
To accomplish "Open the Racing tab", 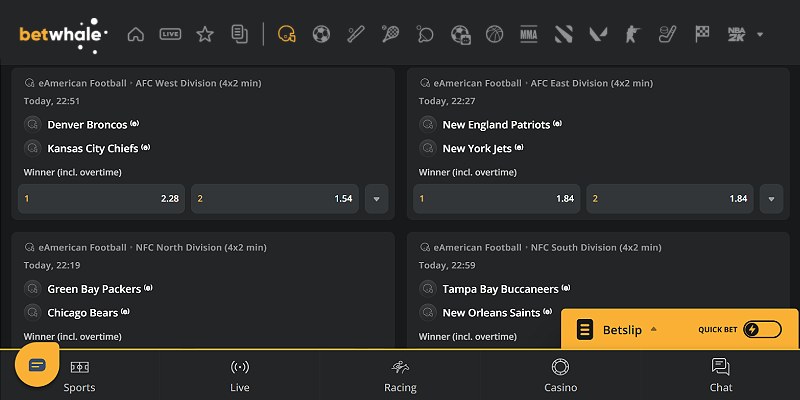I will point(400,376).
